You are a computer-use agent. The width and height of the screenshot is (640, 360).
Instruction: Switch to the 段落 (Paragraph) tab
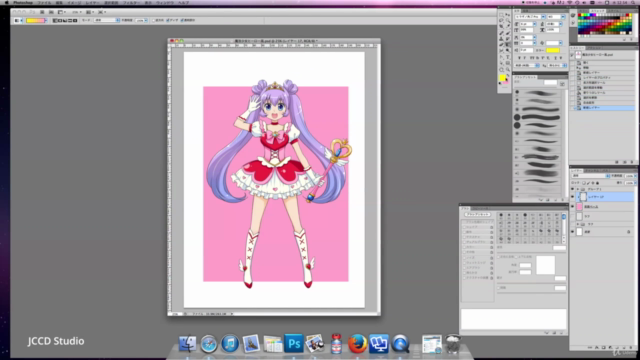click(525, 11)
